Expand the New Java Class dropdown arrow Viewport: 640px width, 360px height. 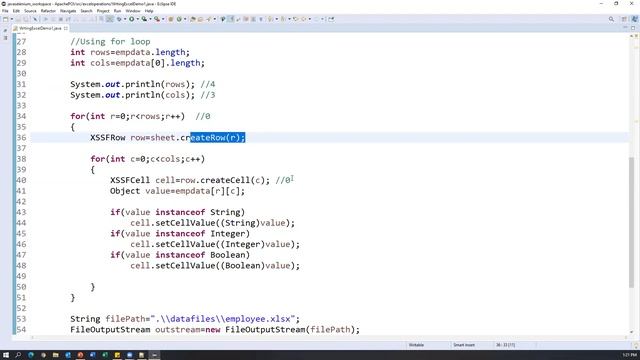[x=184, y=19]
